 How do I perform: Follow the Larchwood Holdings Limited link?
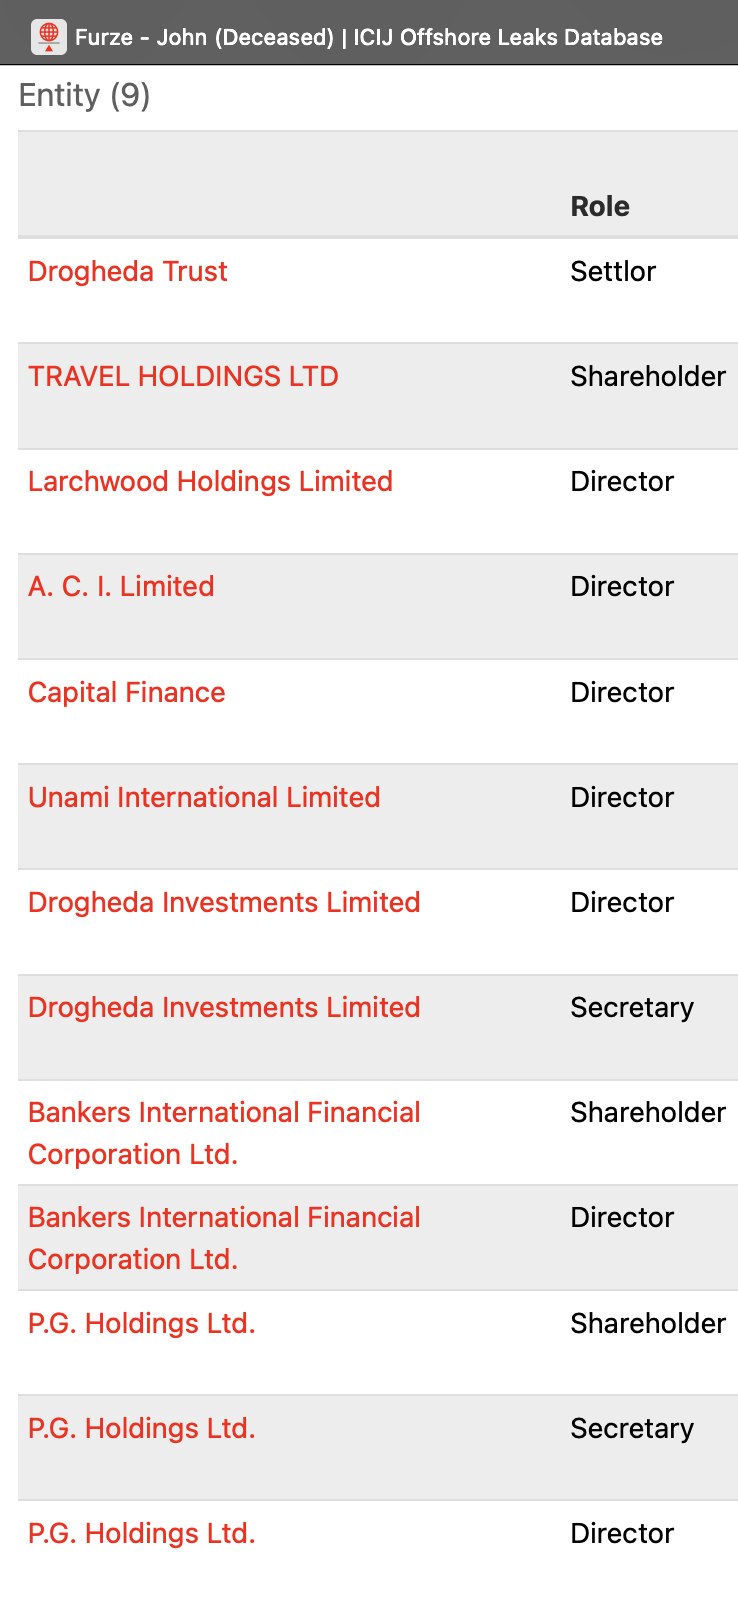(x=210, y=481)
